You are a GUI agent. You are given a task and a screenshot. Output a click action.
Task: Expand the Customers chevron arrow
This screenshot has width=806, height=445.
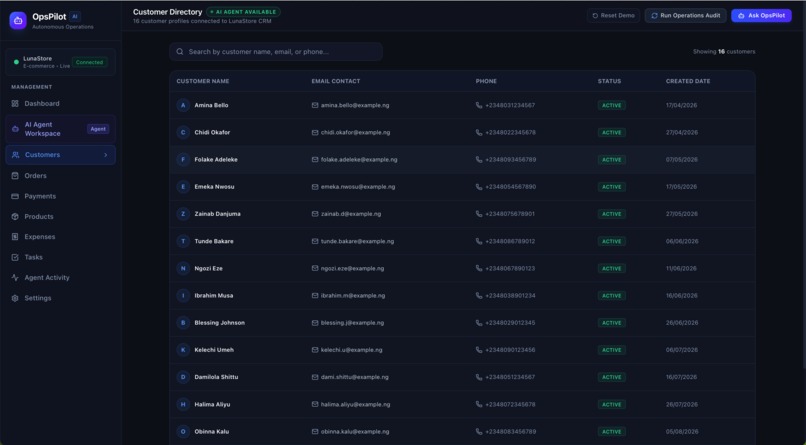click(106, 155)
